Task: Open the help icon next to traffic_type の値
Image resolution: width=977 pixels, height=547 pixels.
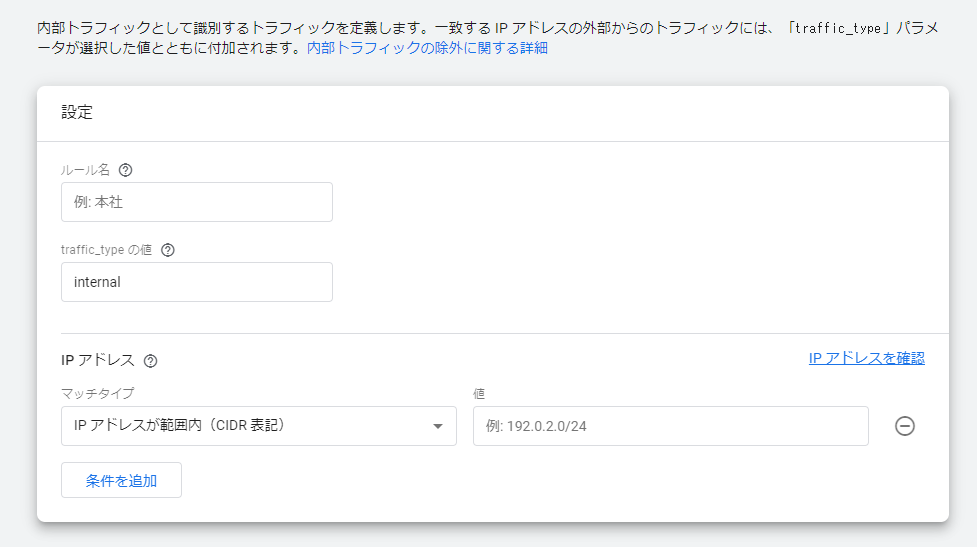Action: point(168,250)
